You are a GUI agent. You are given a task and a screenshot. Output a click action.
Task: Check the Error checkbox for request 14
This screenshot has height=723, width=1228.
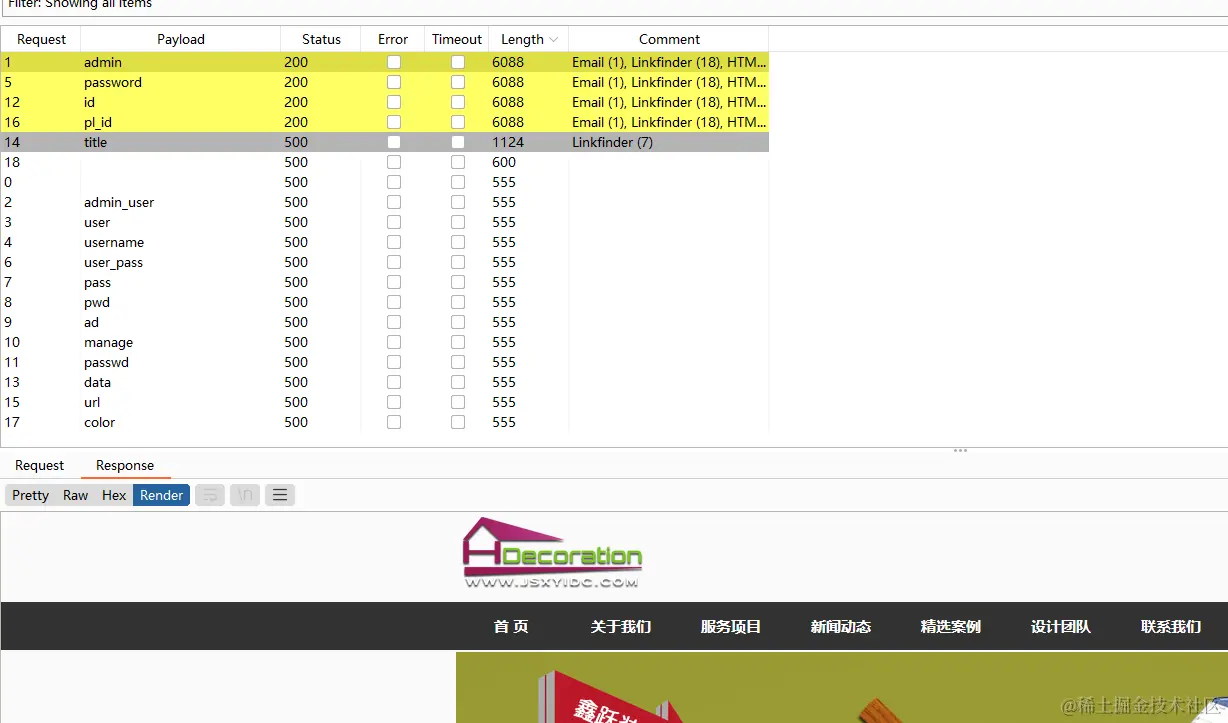(393, 142)
